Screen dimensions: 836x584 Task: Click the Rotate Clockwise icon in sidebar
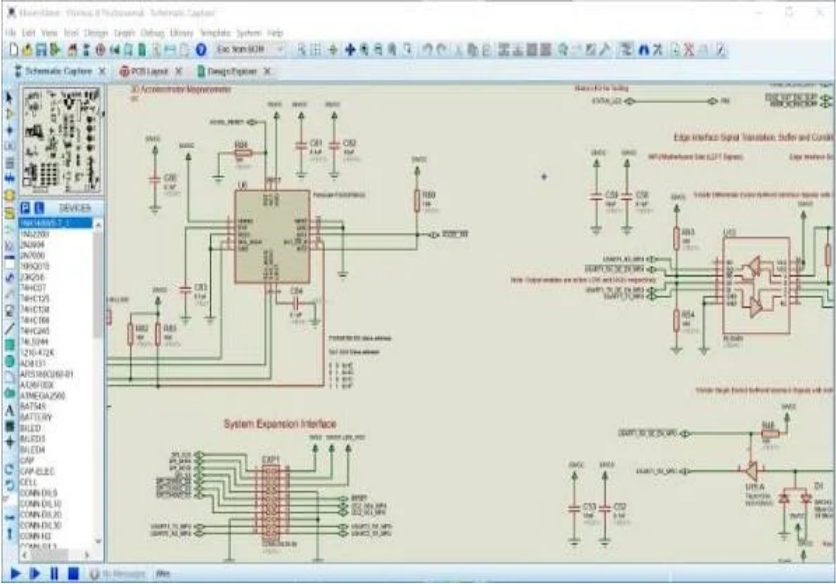point(9,469)
